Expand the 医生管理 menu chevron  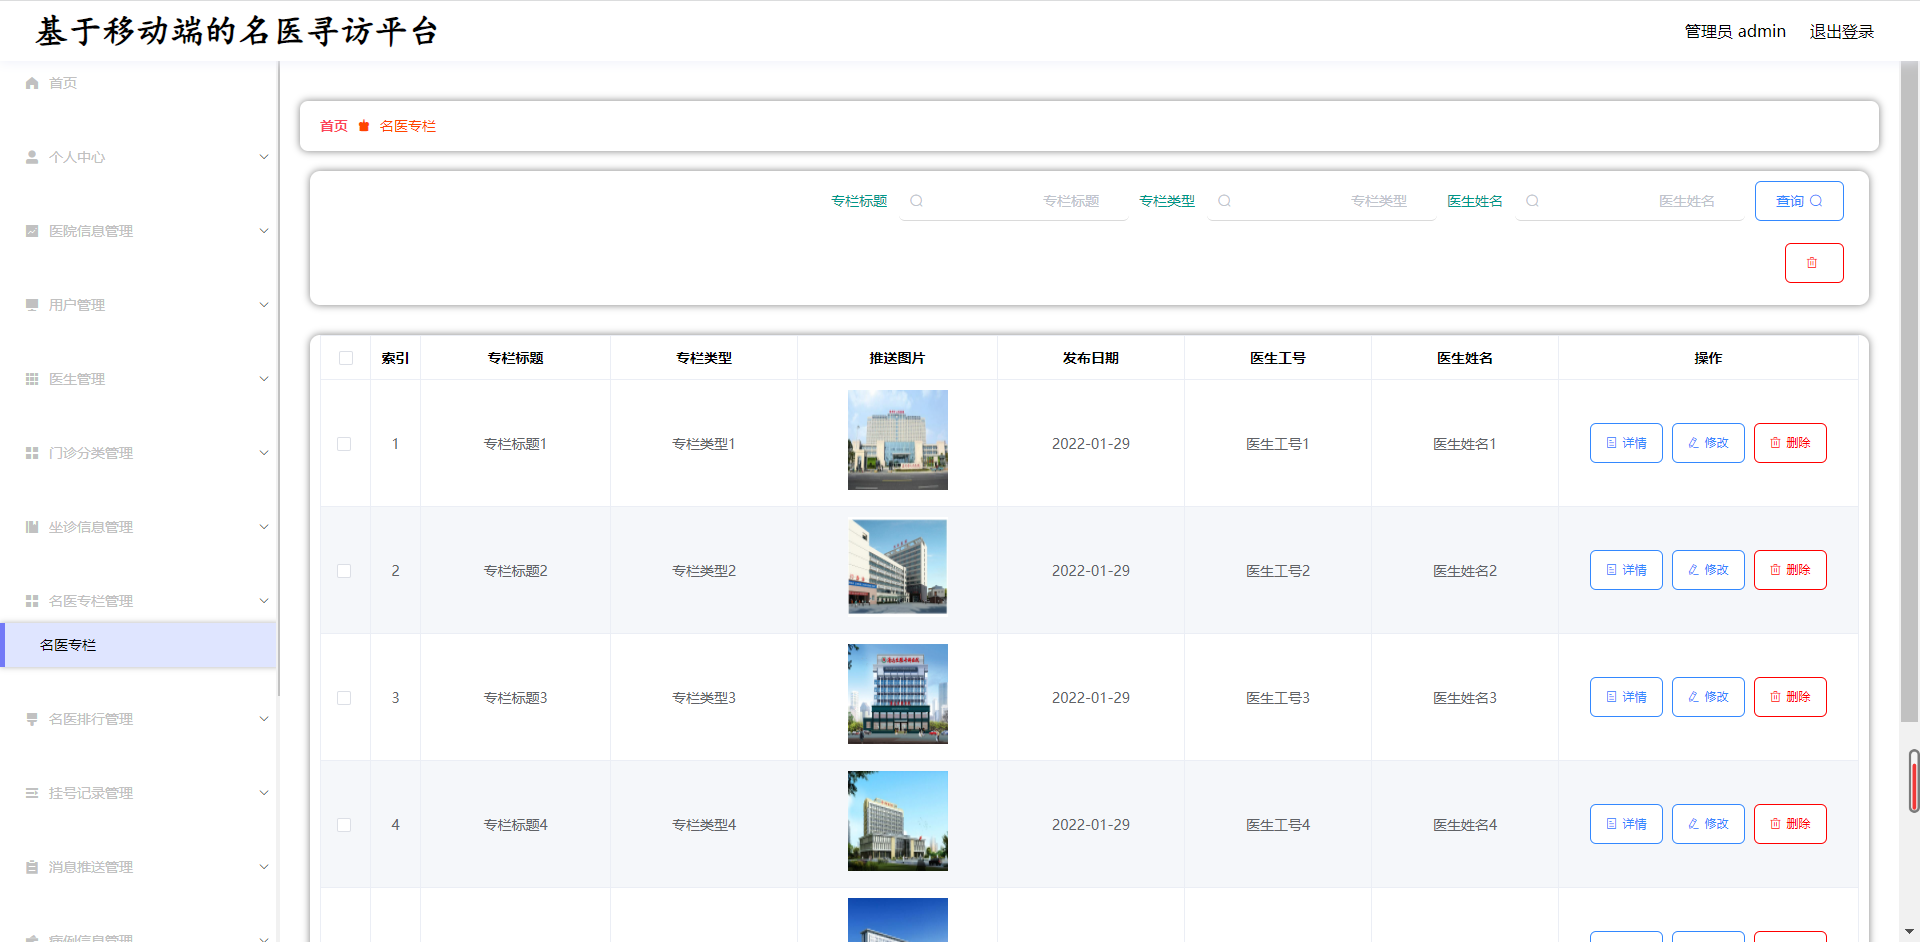pos(264,379)
